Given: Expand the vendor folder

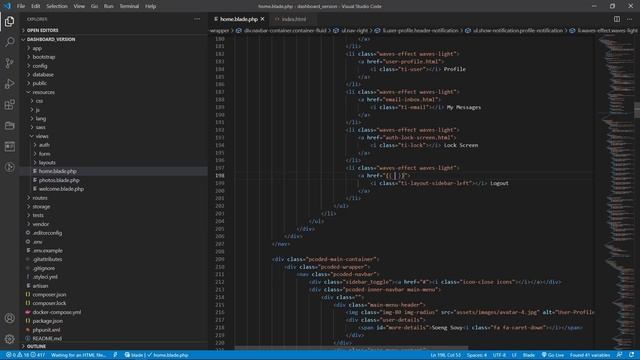Looking at the screenshot, I should point(40,224).
